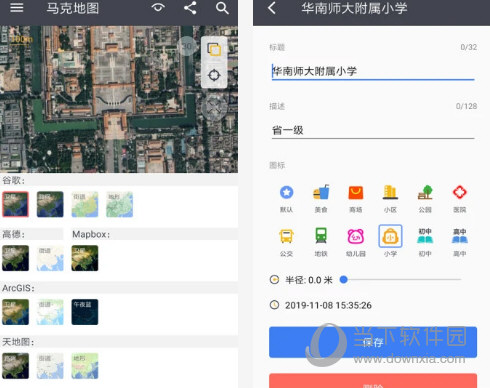Image resolution: width=490 pixels, height=388 pixels.
Task: Tap the clock icon beside the date
Action: pyautogui.click(x=274, y=305)
